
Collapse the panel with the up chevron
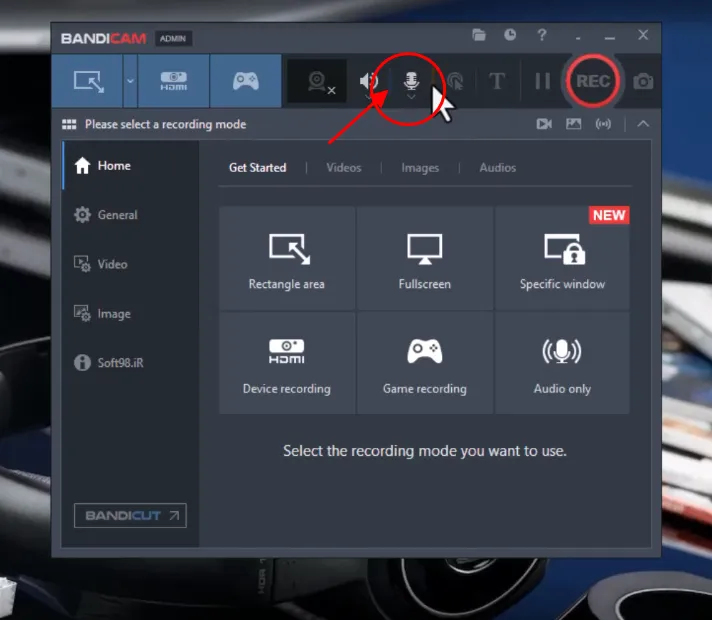coord(643,124)
